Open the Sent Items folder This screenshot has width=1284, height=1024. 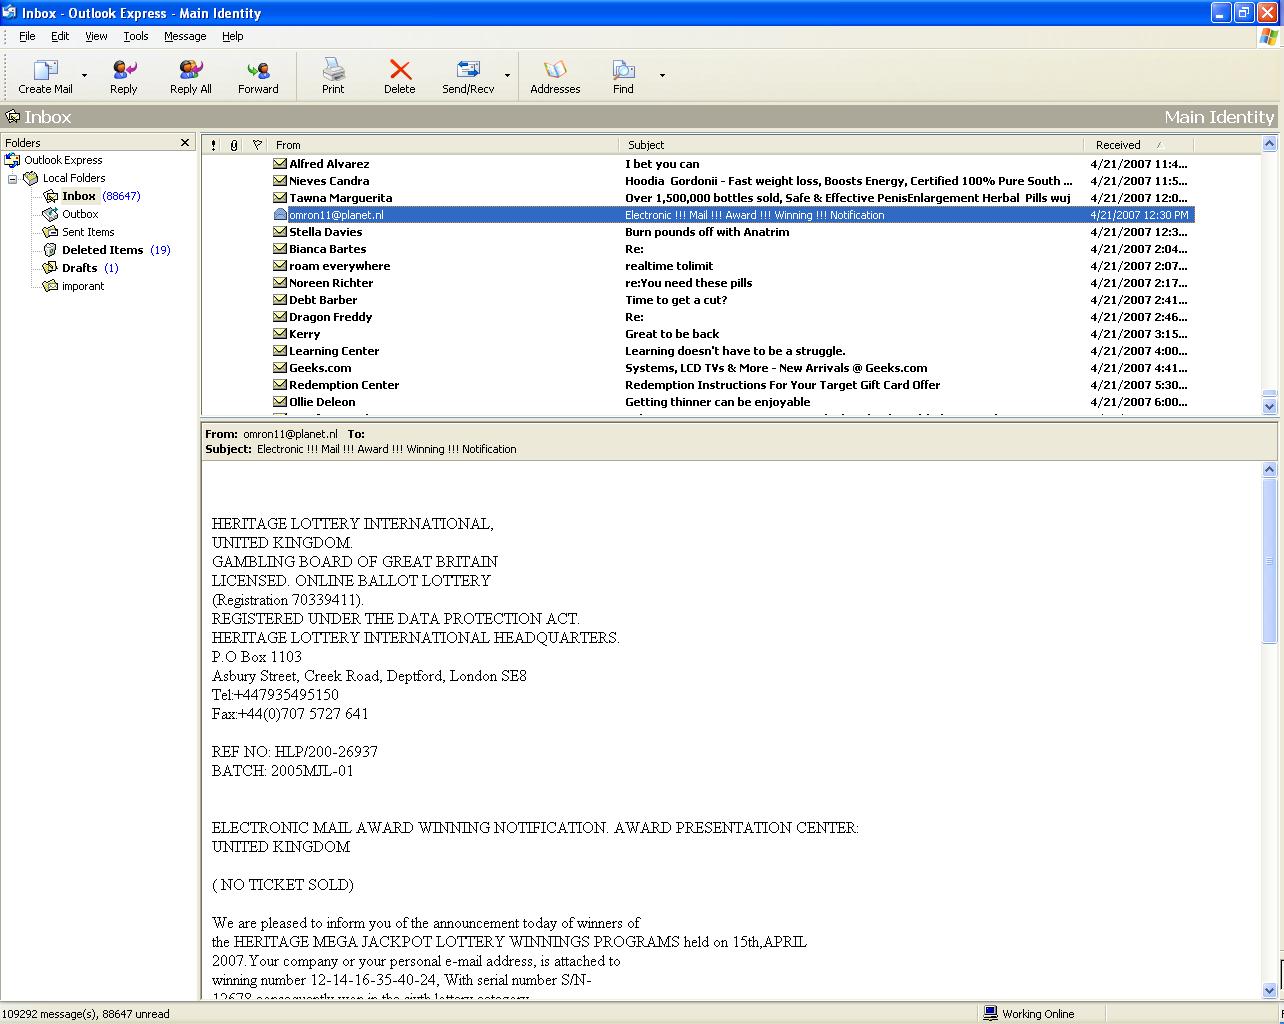coord(88,232)
